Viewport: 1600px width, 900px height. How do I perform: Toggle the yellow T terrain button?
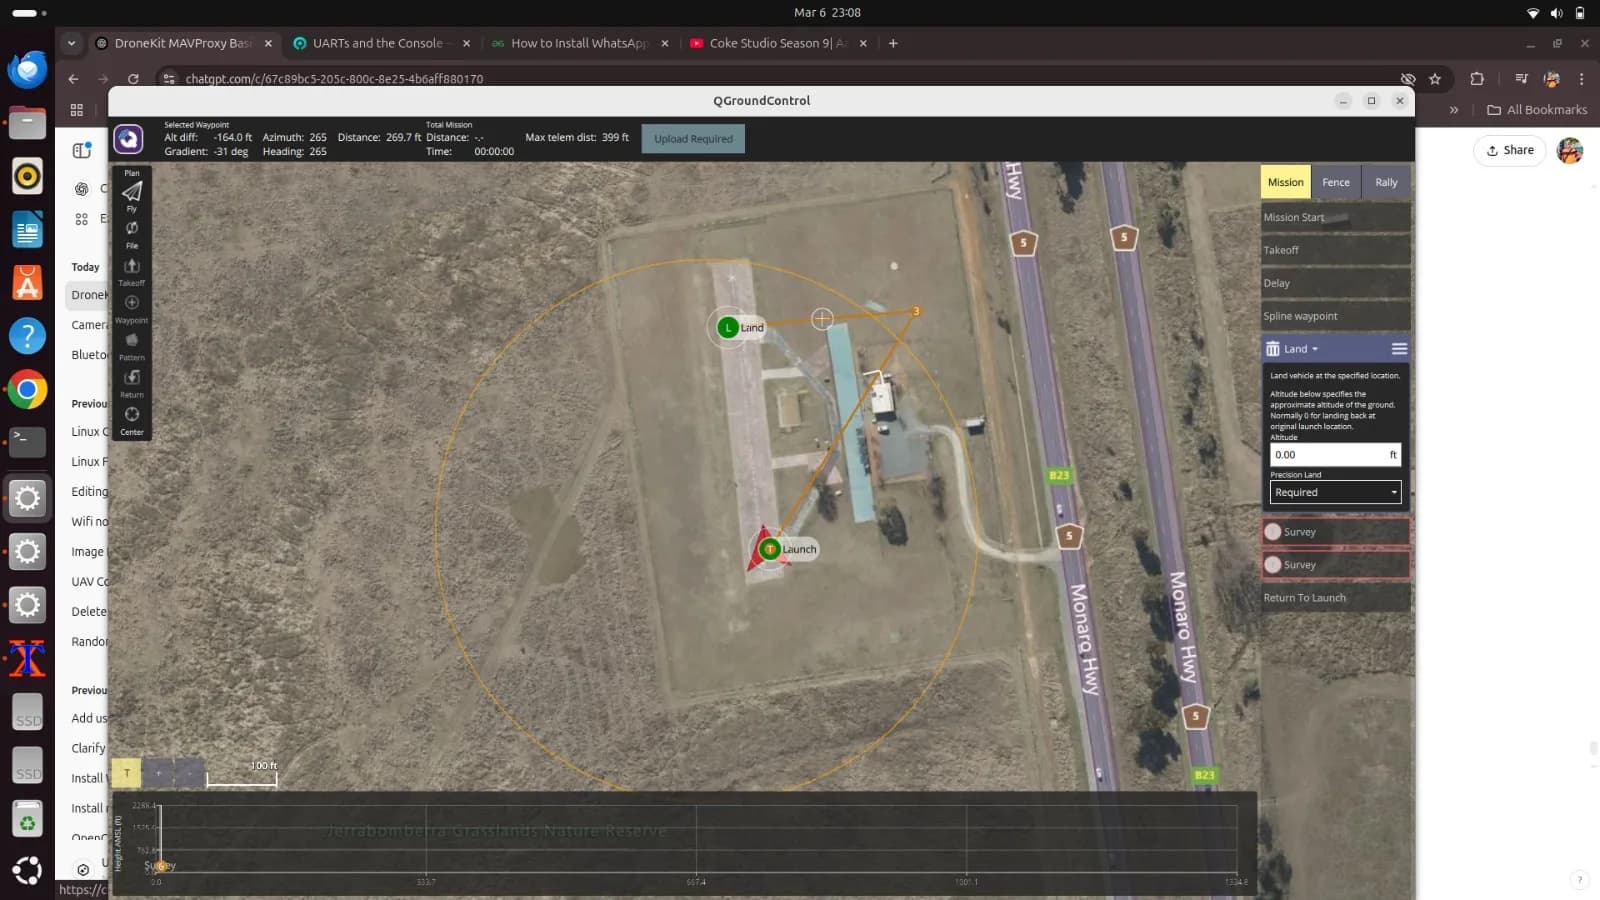click(x=126, y=773)
